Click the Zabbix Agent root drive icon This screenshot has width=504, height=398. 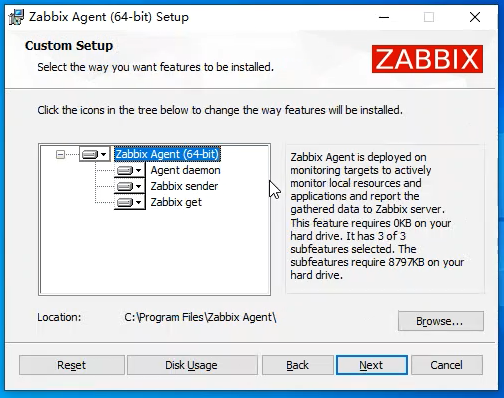(90, 154)
